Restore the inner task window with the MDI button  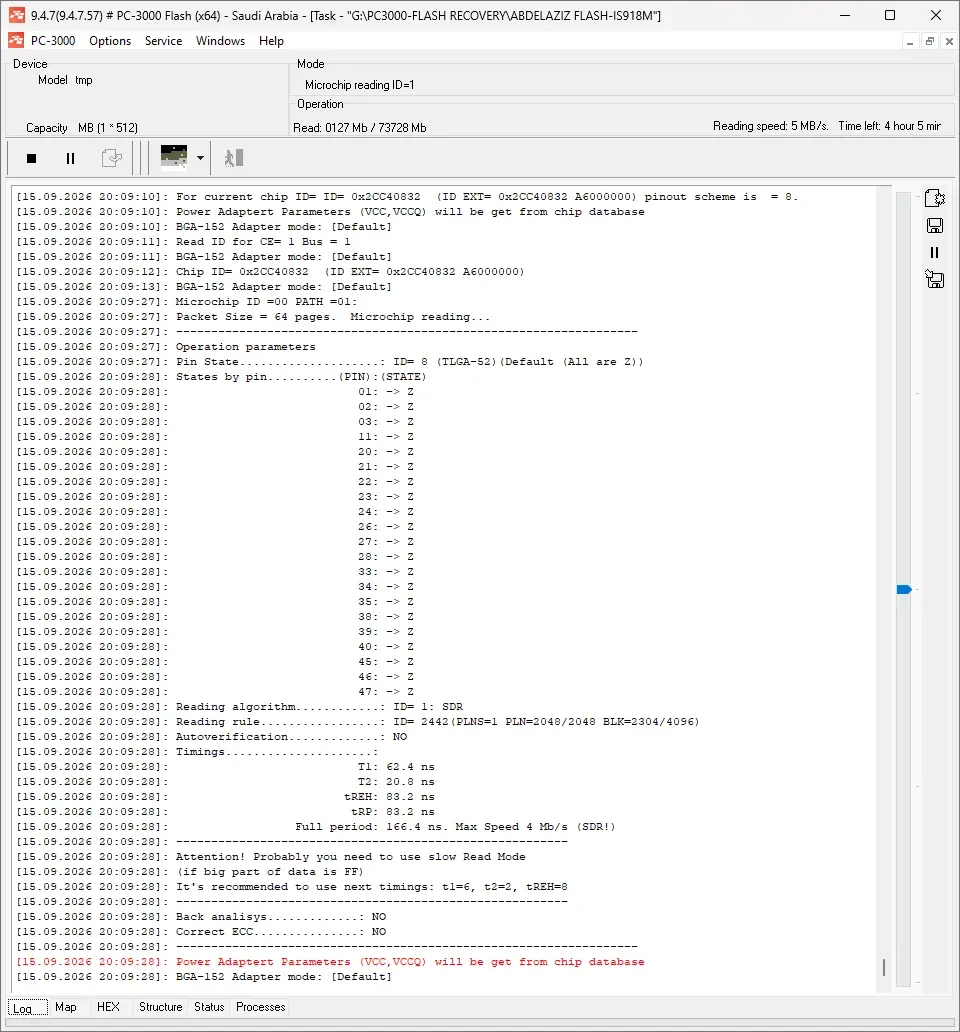click(930, 41)
